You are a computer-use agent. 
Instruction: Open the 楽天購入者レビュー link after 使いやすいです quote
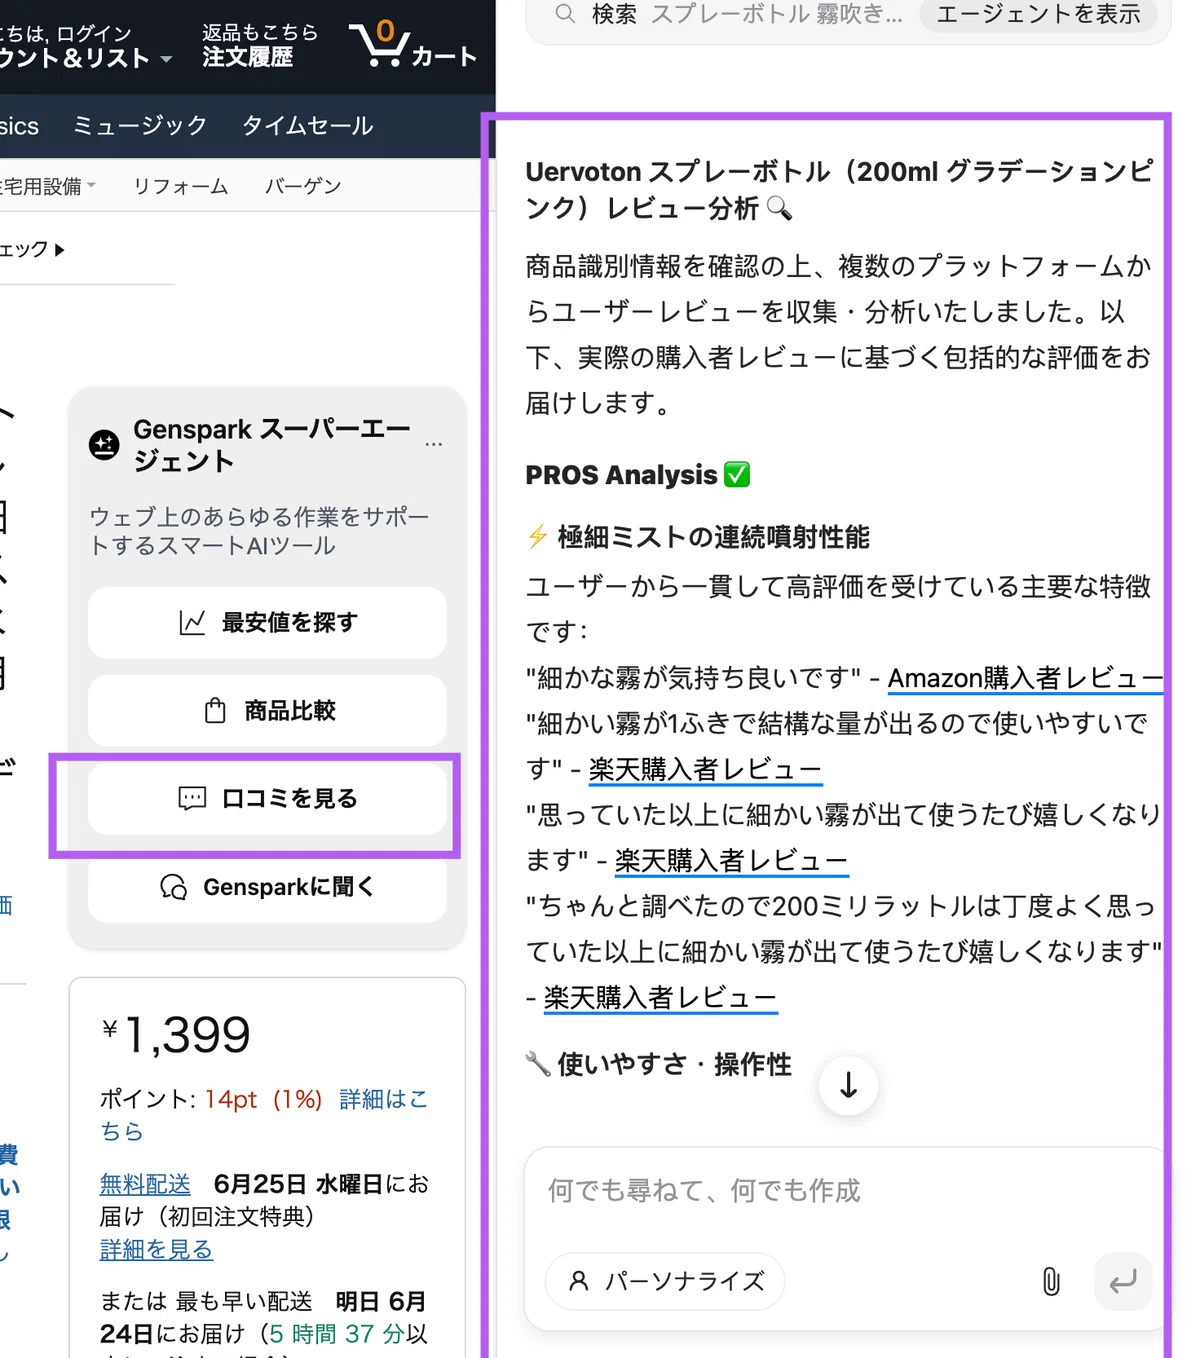(705, 769)
